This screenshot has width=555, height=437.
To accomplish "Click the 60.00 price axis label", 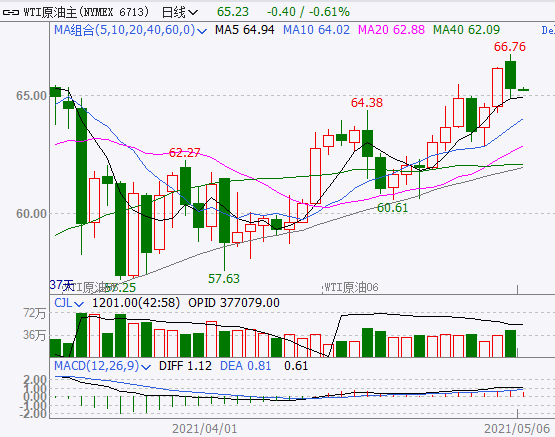I will (32, 214).
